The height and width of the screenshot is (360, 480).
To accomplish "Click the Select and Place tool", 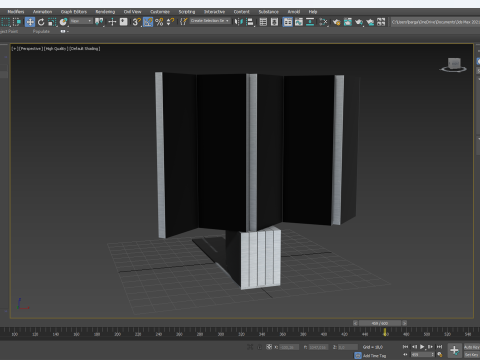I will pos(63,22).
